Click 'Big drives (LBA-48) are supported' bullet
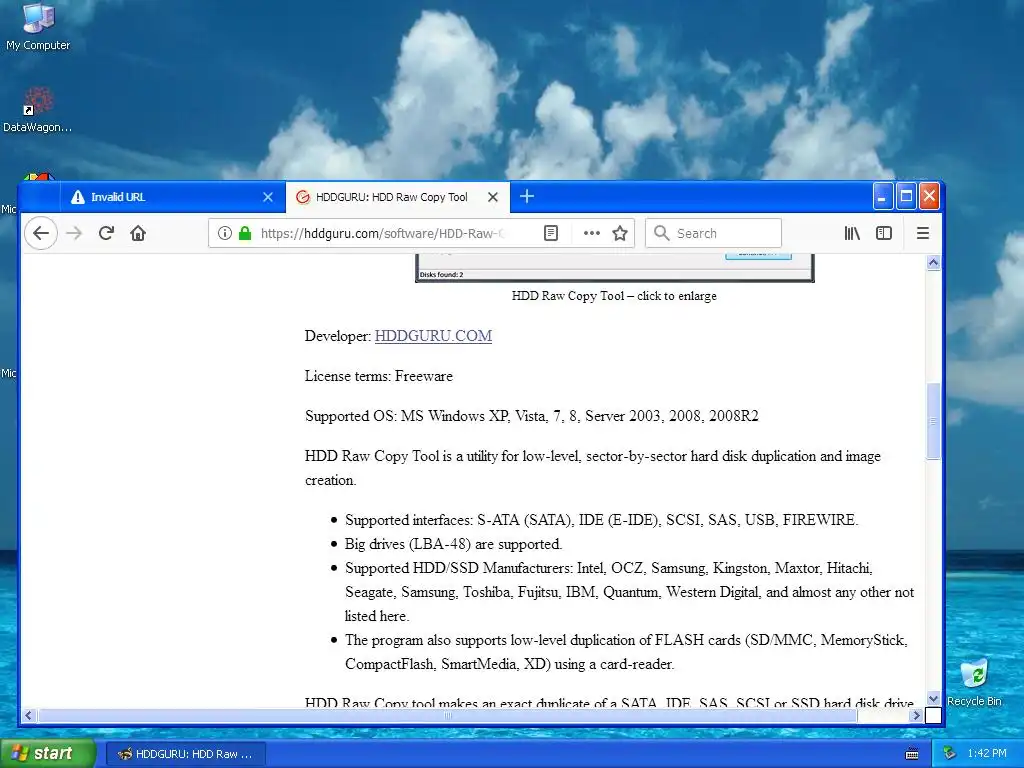Screen dimensions: 1024x768 click(x=453, y=544)
